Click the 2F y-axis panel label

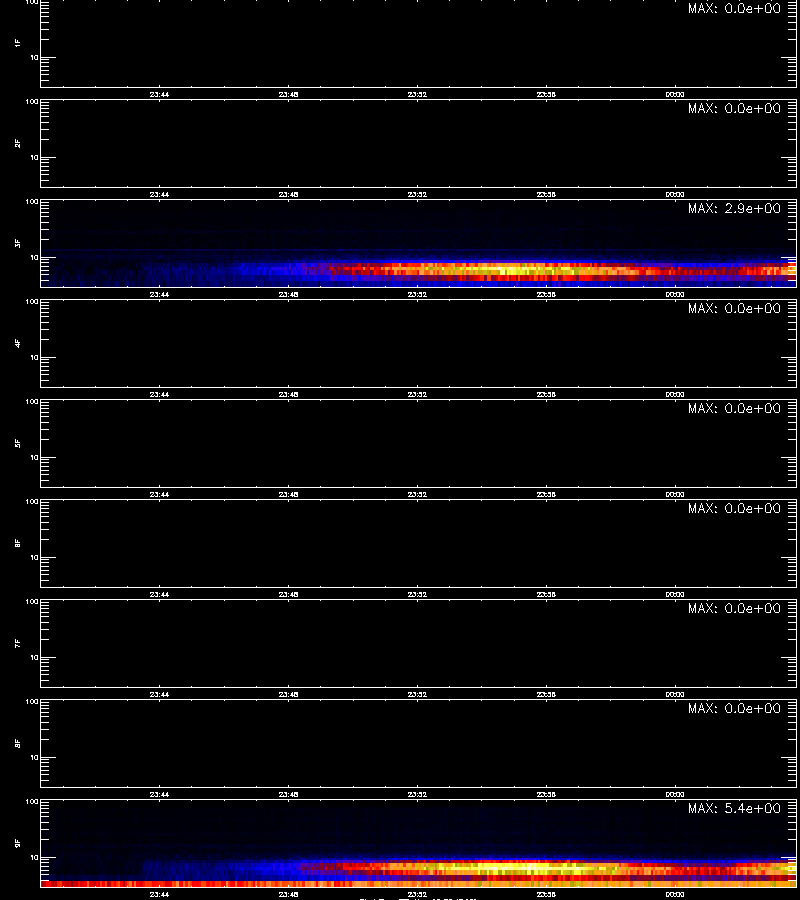(18, 143)
